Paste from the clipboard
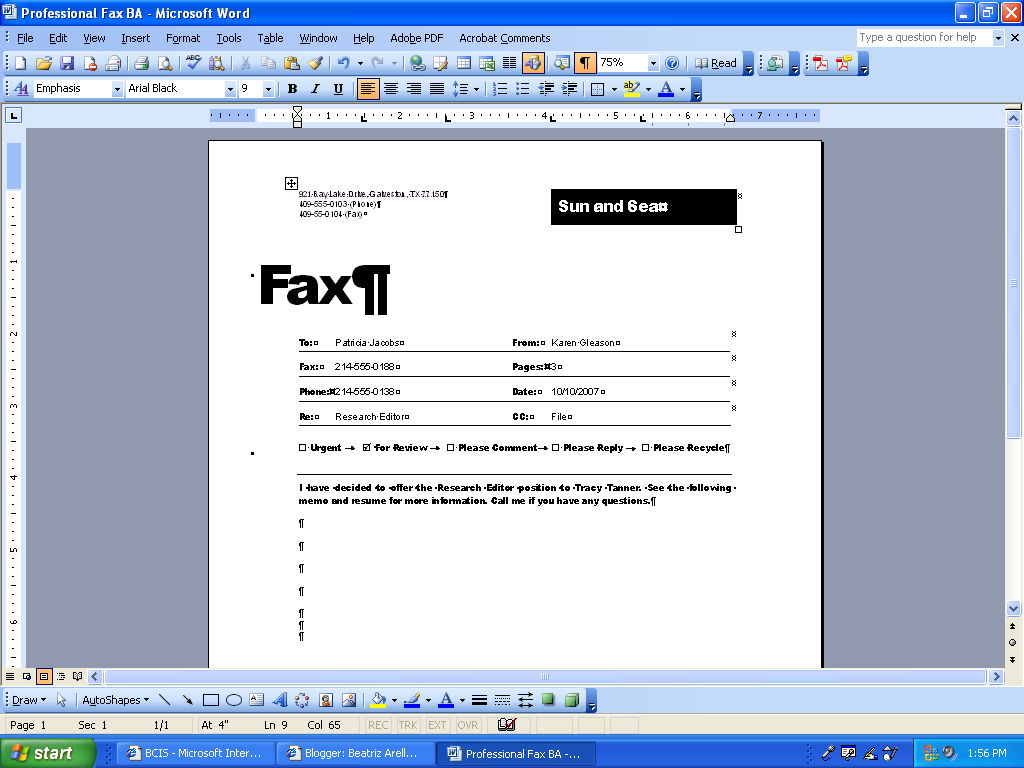The height and width of the screenshot is (768, 1024). [292, 63]
